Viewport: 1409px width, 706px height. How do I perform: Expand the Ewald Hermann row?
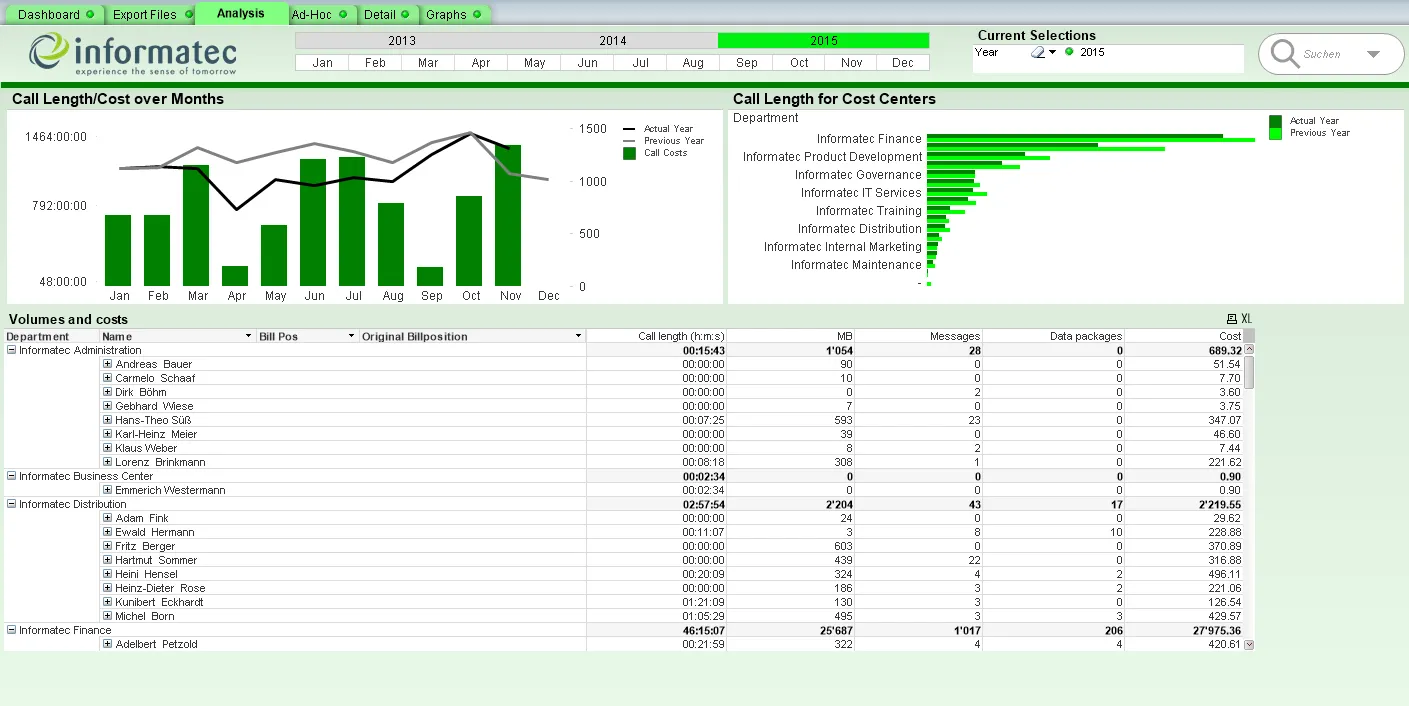point(108,533)
